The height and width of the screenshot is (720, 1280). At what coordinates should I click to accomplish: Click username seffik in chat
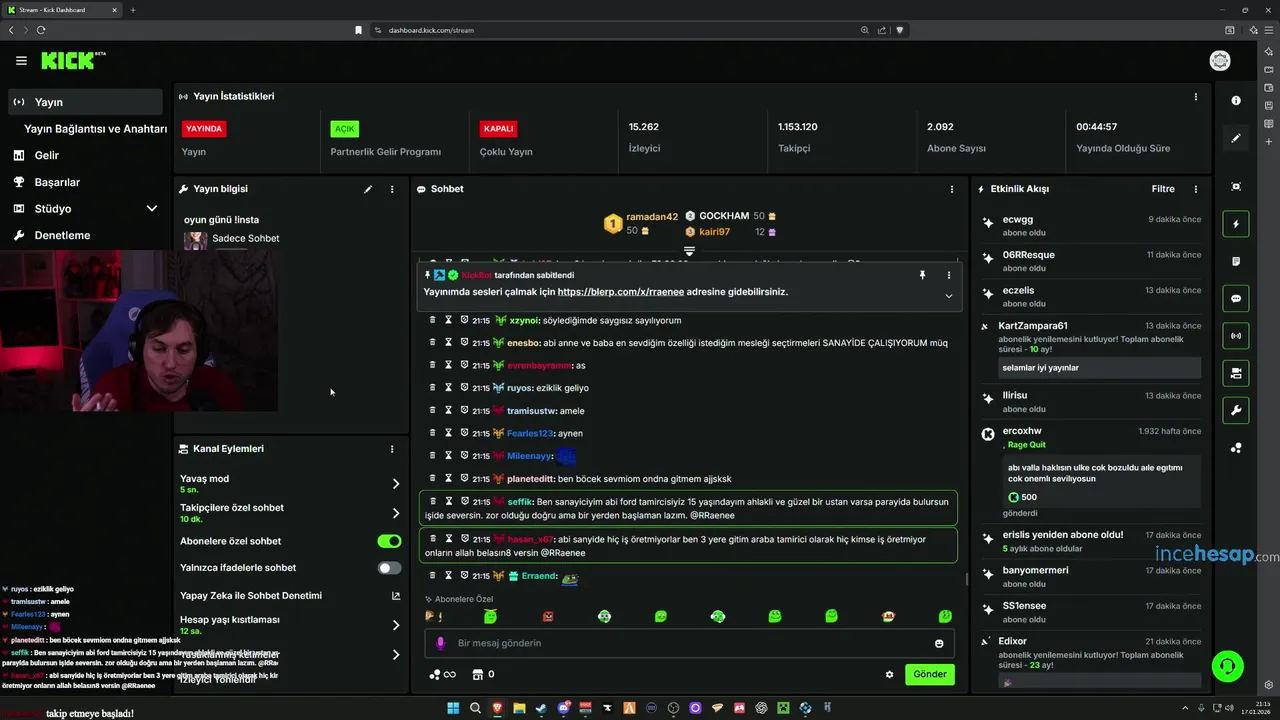[519, 502]
